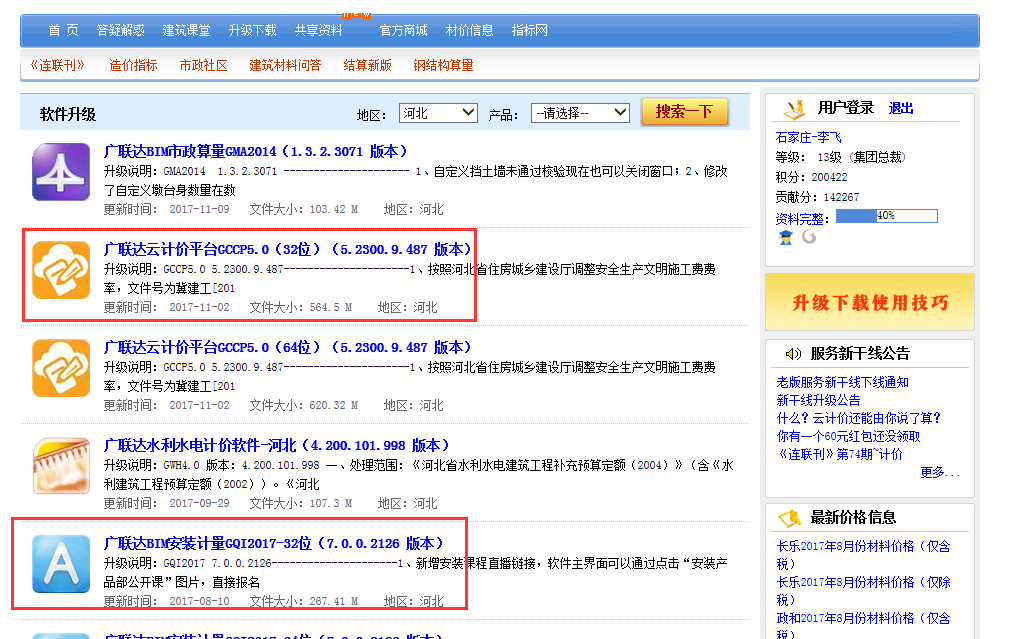Click the 用户登录 header icon
The width and height of the screenshot is (1035, 639).
794,109
